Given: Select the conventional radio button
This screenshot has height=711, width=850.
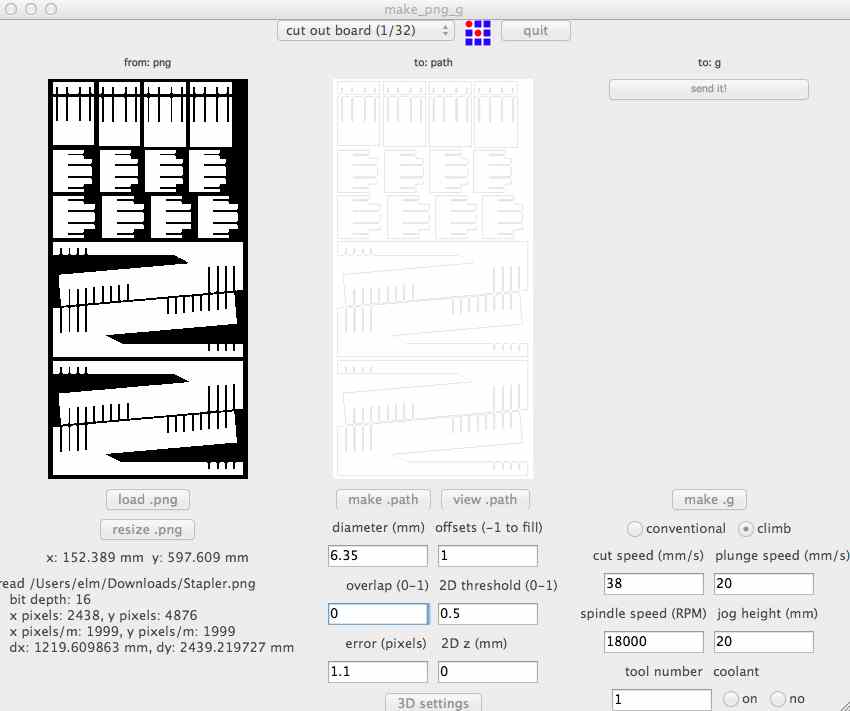Looking at the screenshot, I should click(x=634, y=528).
